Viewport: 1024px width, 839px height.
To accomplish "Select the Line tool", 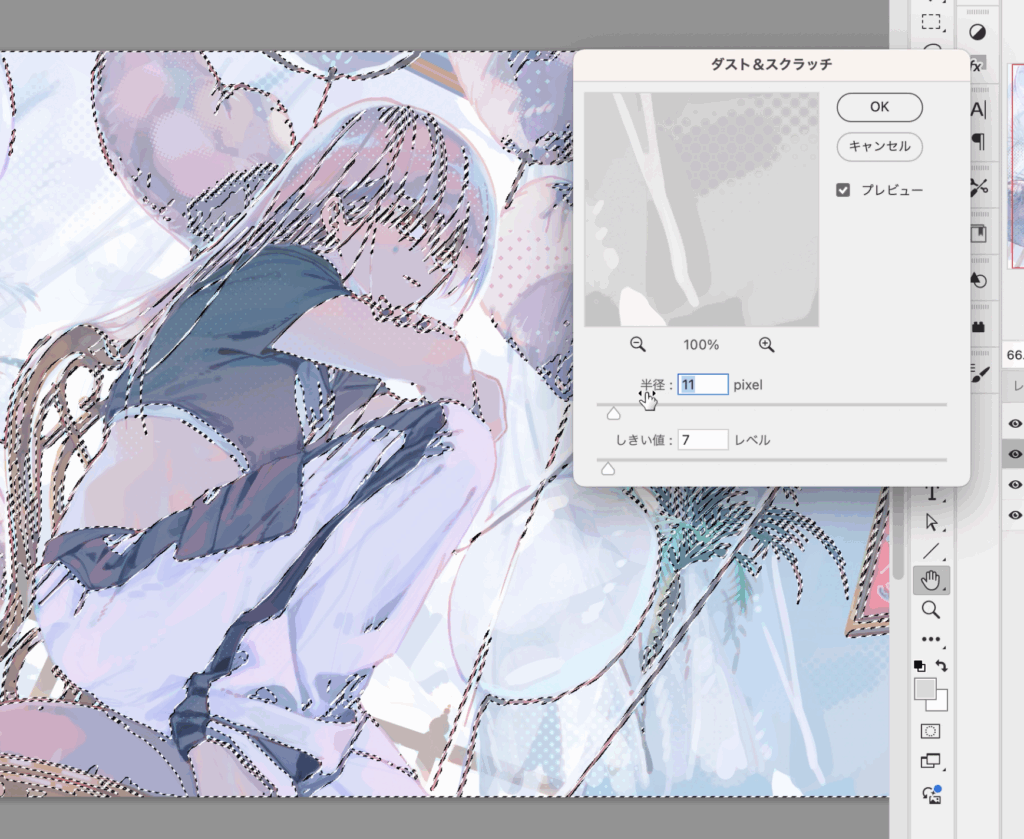I will coord(931,552).
